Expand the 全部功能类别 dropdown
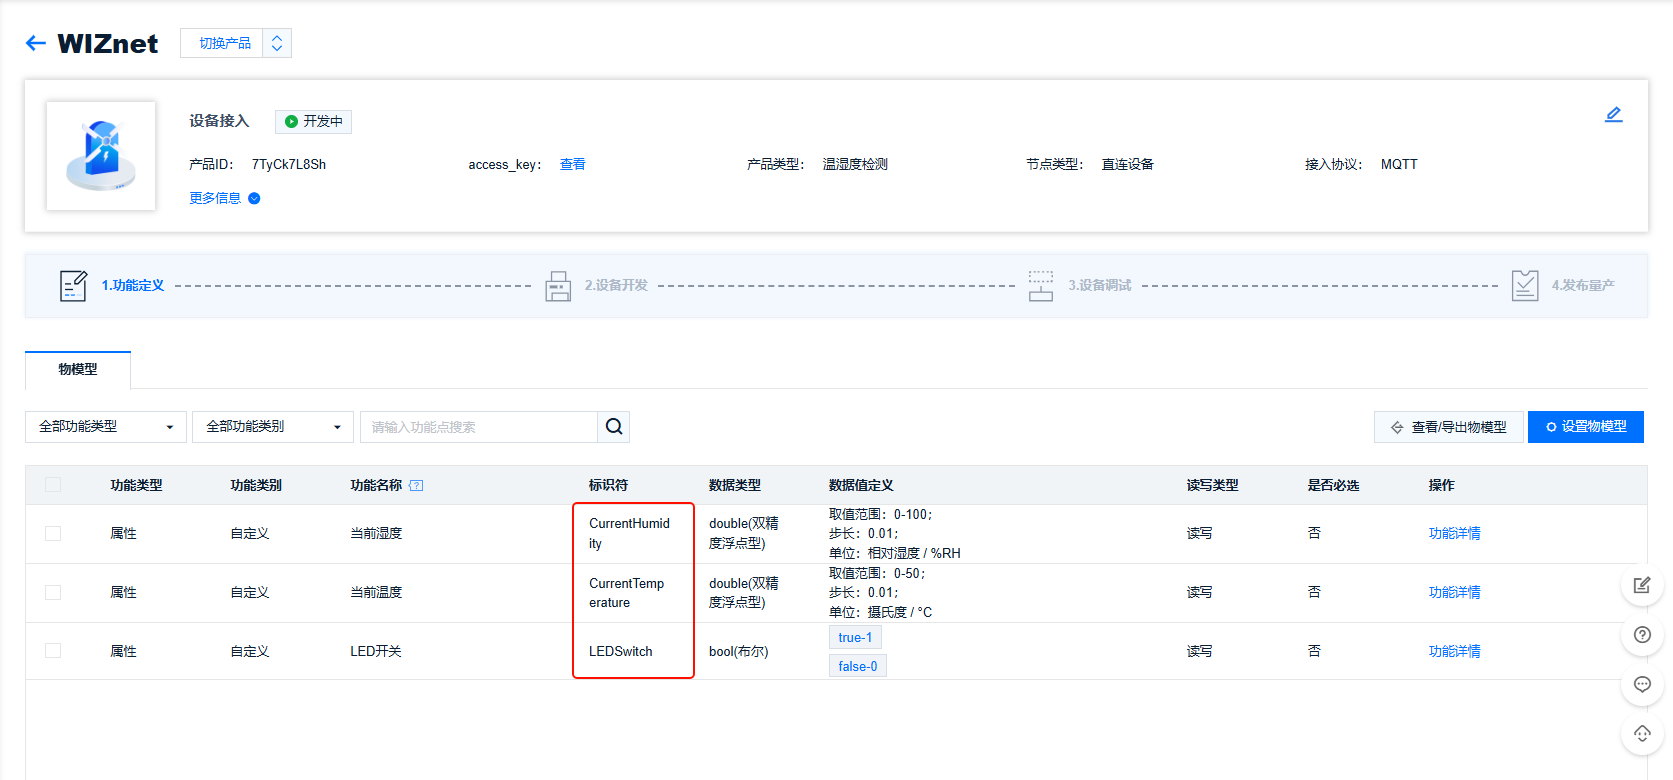1673x780 pixels. [x=272, y=427]
